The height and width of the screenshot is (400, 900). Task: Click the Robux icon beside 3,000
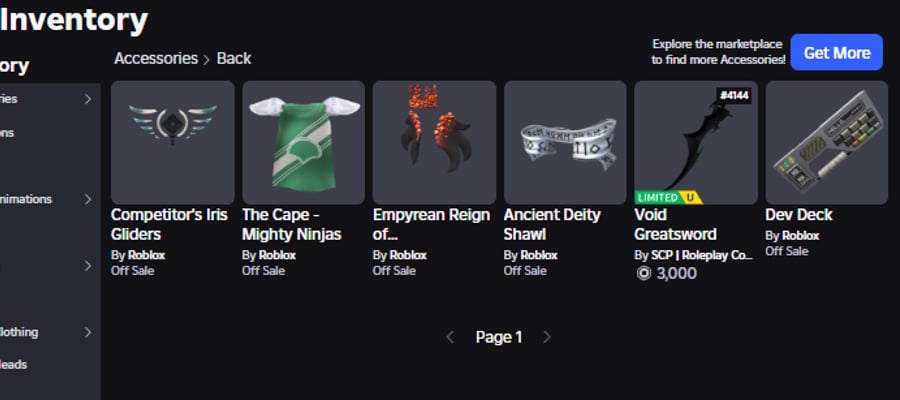click(x=644, y=274)
